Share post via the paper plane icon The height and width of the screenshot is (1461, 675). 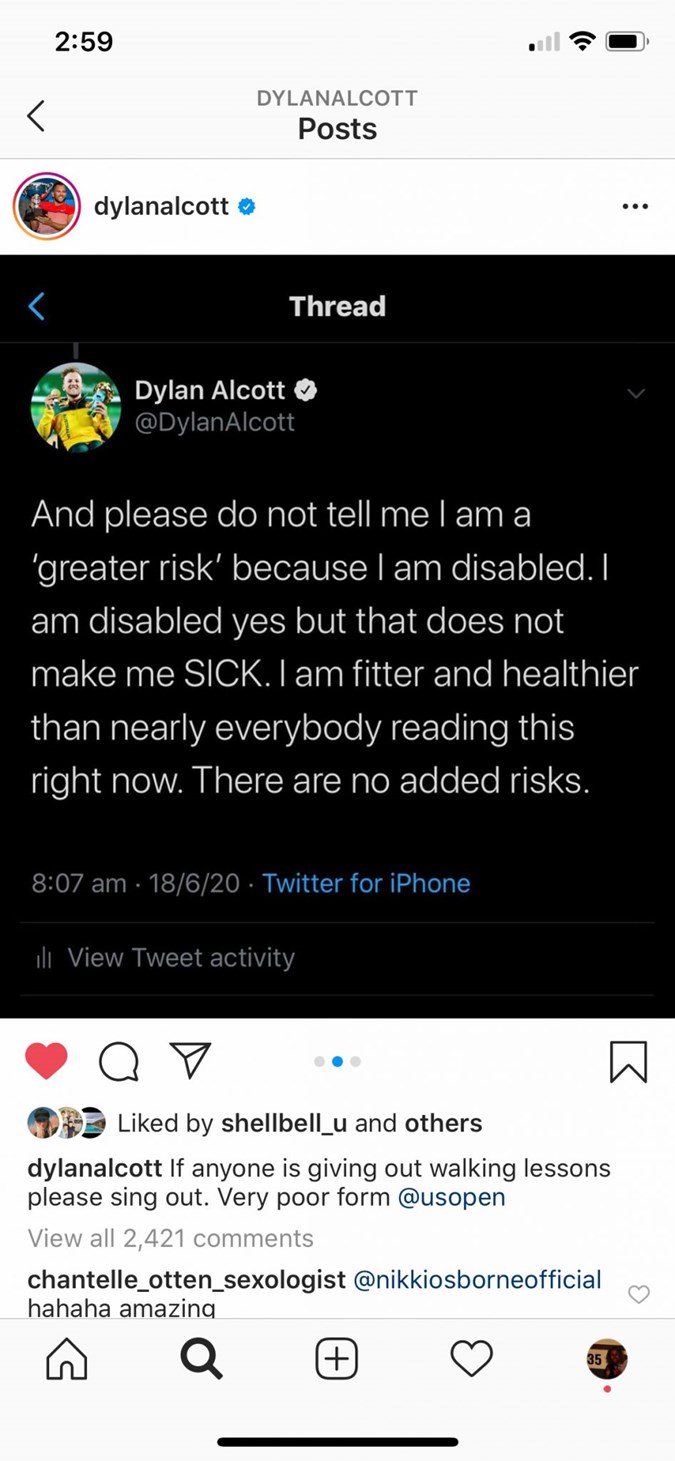point(190,1060)
